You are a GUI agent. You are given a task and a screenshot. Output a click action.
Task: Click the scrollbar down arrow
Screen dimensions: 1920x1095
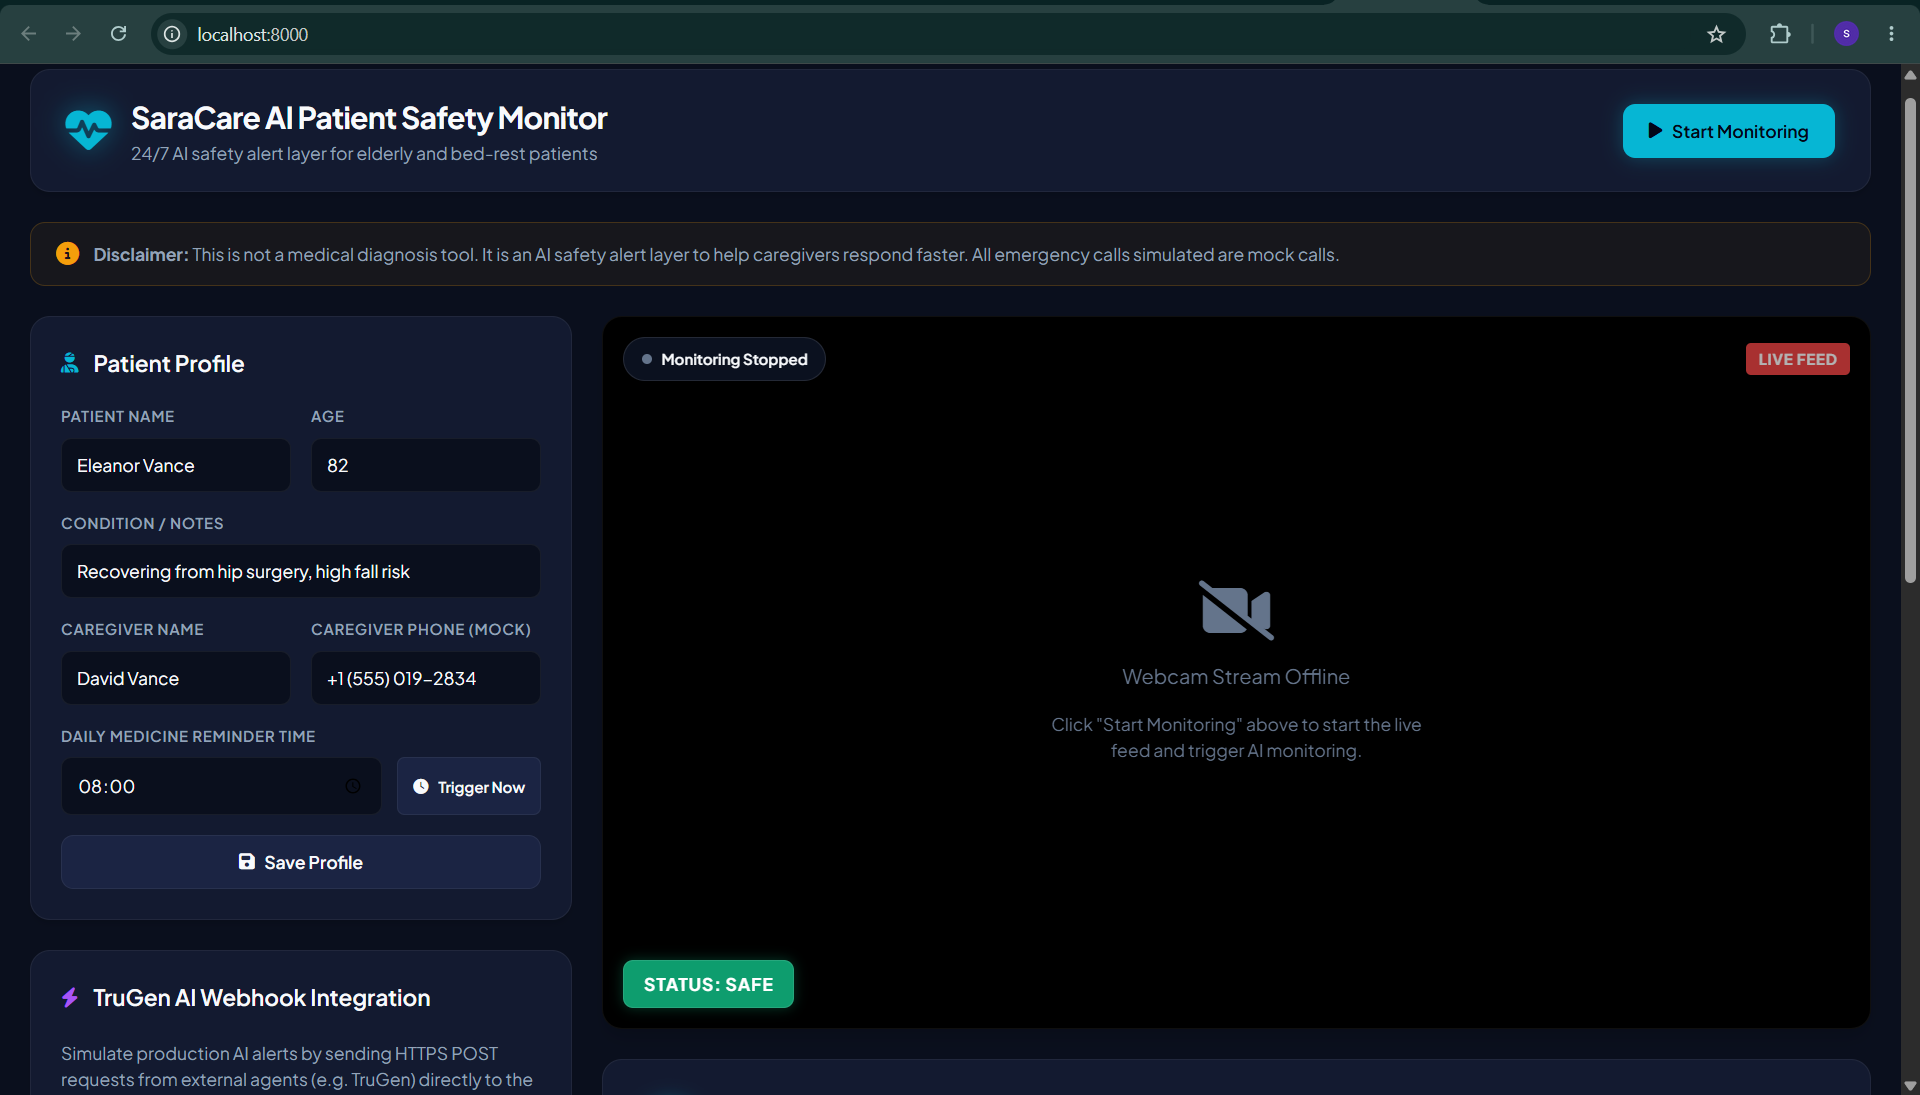1910,1085
